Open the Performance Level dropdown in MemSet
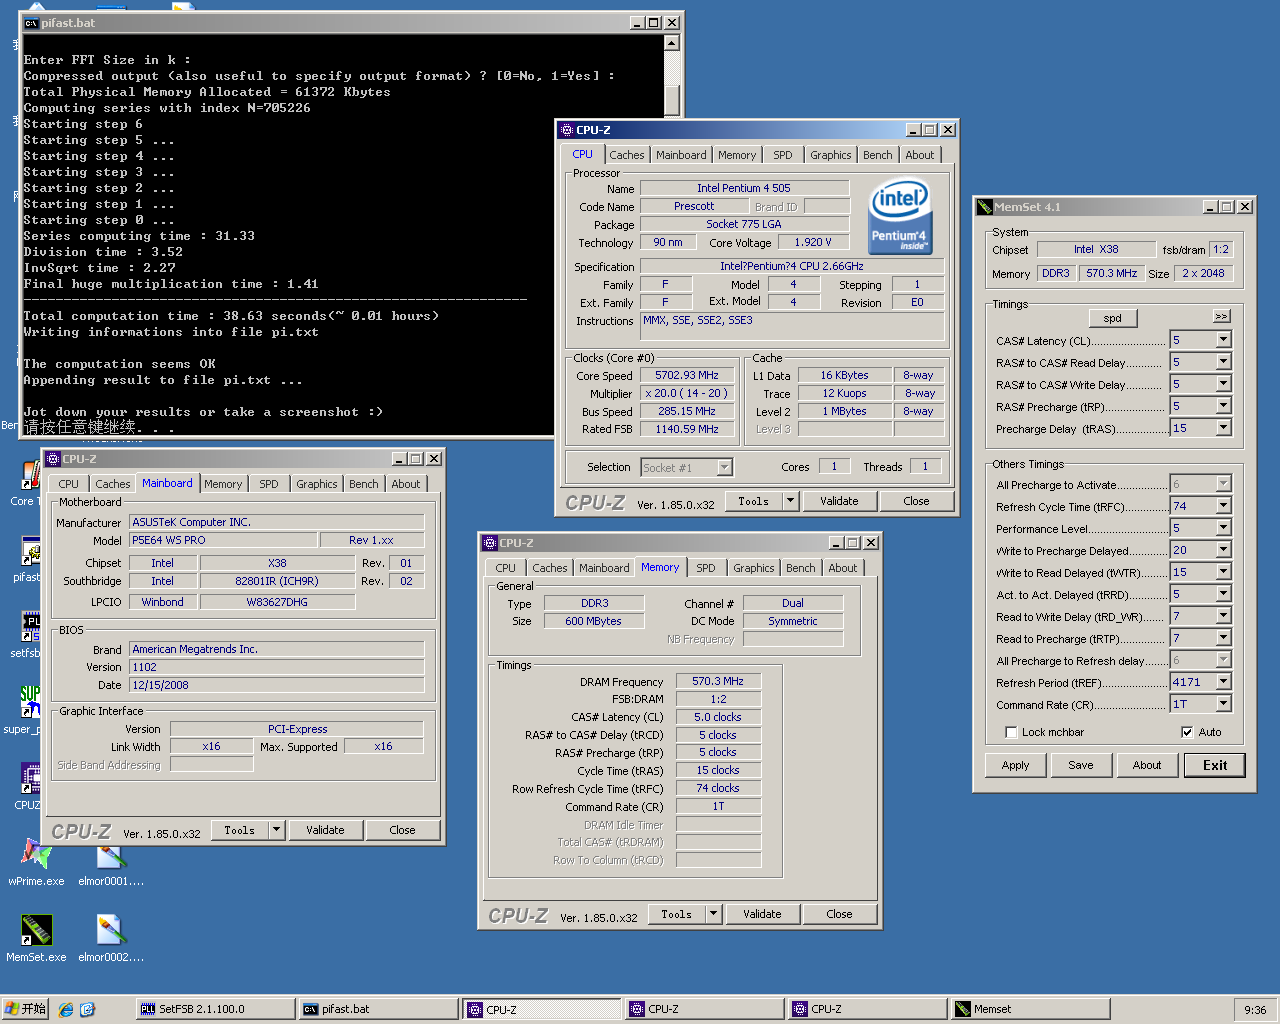Viewport: 1280px width, 1024px height. pos(1223,528)
